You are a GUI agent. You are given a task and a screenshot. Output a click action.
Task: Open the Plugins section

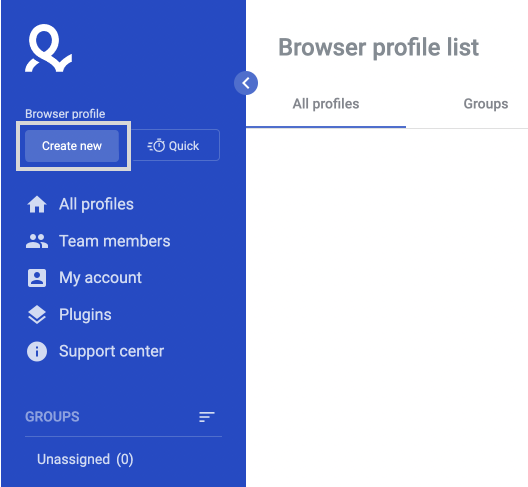tap(85, 315)
